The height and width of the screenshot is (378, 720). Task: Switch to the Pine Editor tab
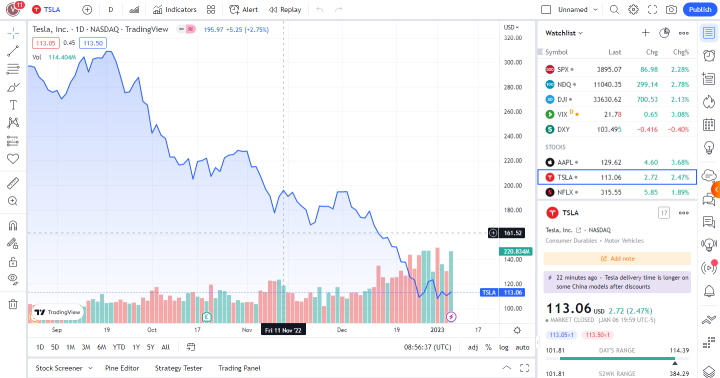122,368
